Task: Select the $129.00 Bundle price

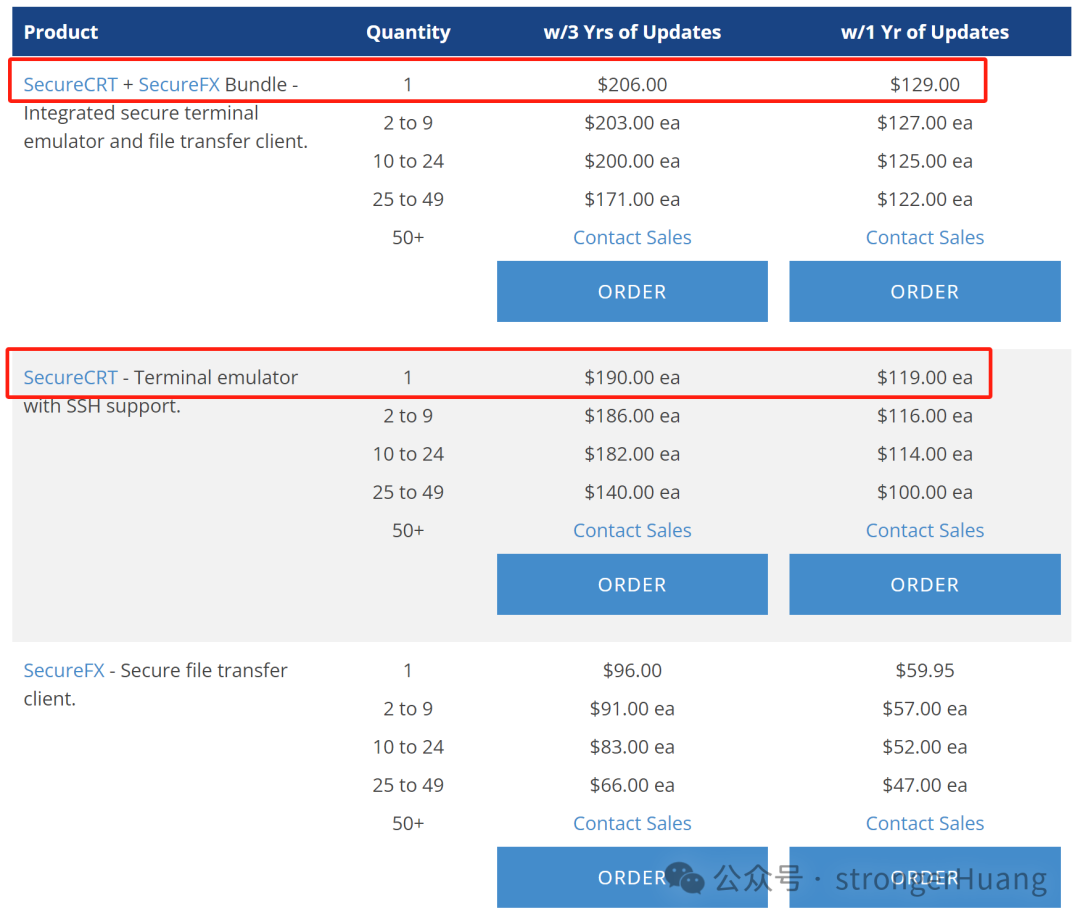Action: click(925, 85)
